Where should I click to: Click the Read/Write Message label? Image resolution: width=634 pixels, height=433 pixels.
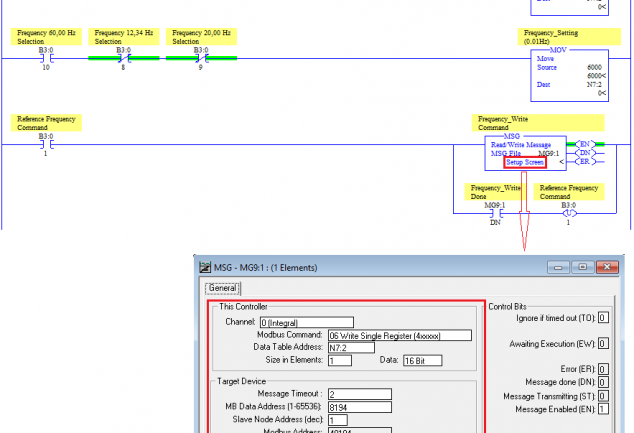point(521,145)
